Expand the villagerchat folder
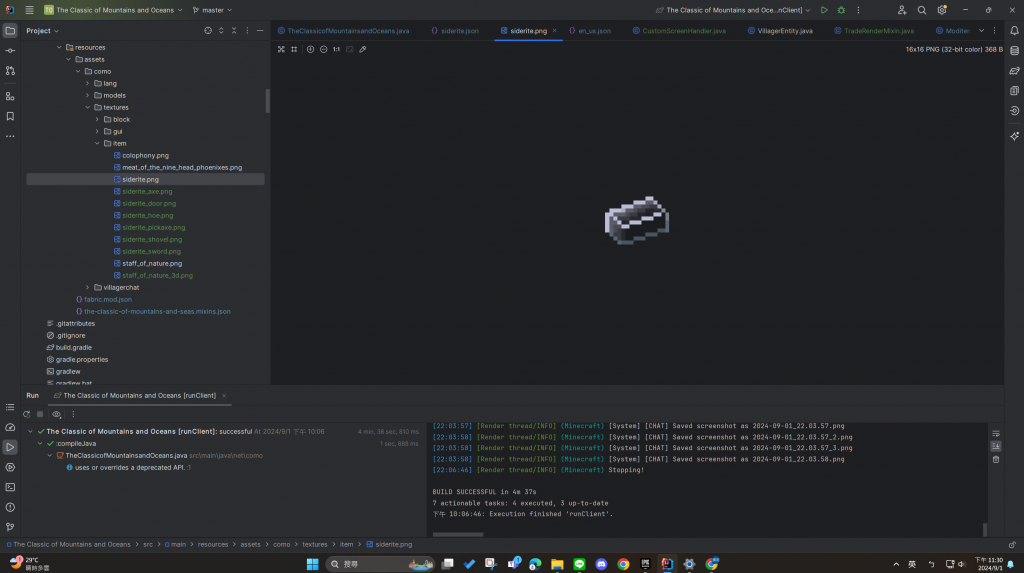1024x573 pixels. 88,287
